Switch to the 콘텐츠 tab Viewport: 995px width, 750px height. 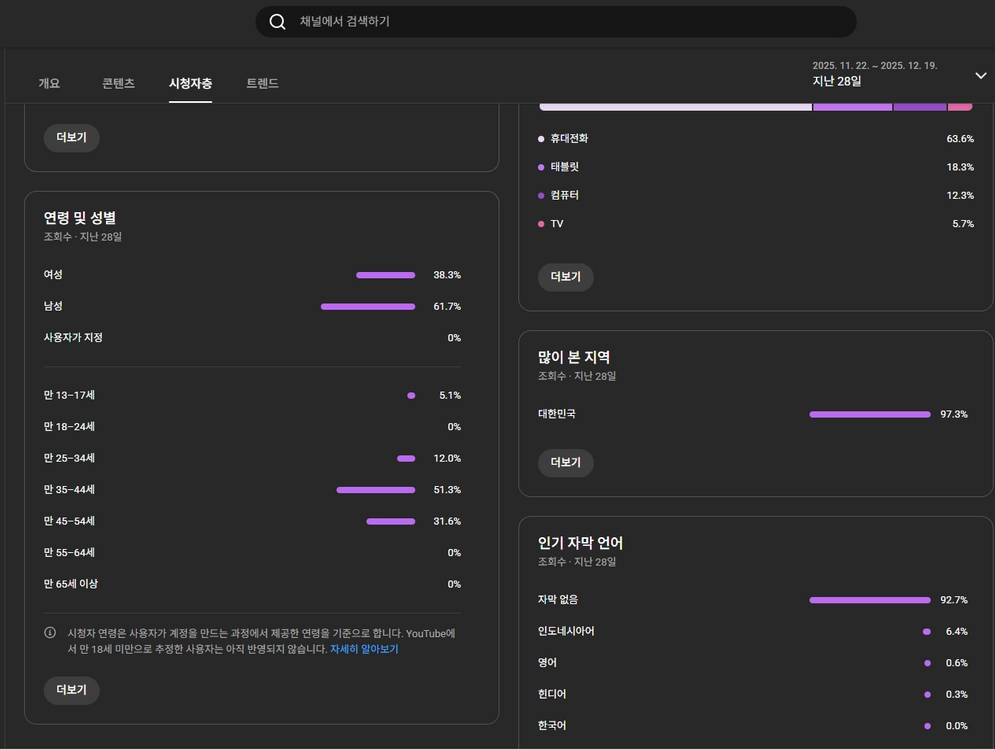[119, 83]
